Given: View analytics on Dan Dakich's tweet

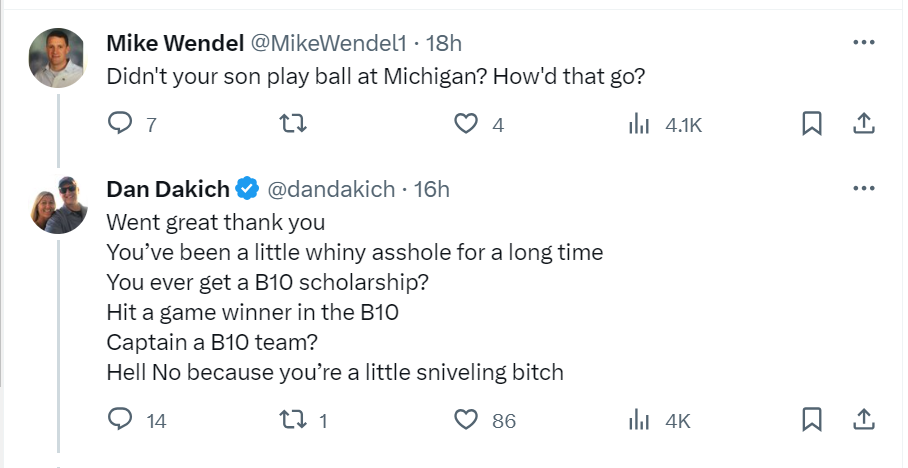Looking at the screenshot, I should [637, 421].
